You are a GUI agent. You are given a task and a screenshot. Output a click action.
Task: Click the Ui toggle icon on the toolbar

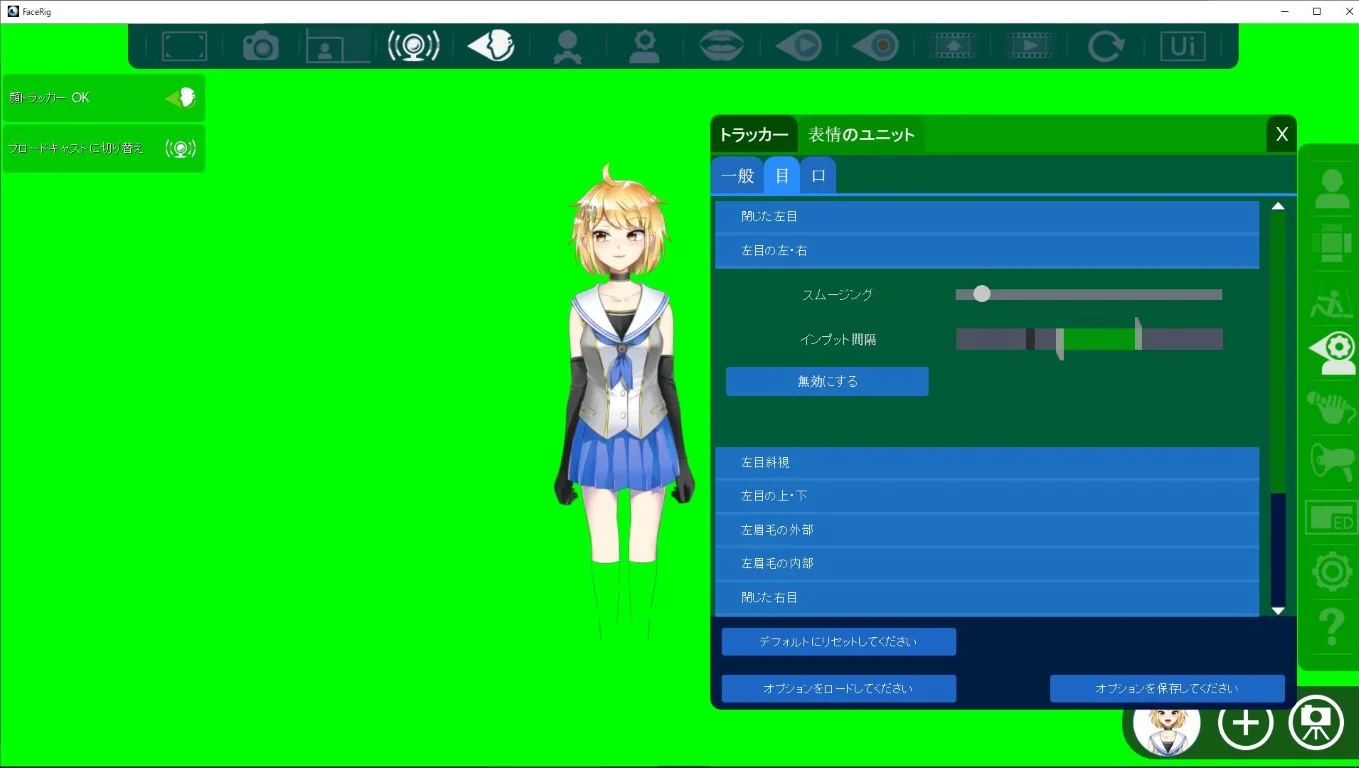(x=1183, y=44)
